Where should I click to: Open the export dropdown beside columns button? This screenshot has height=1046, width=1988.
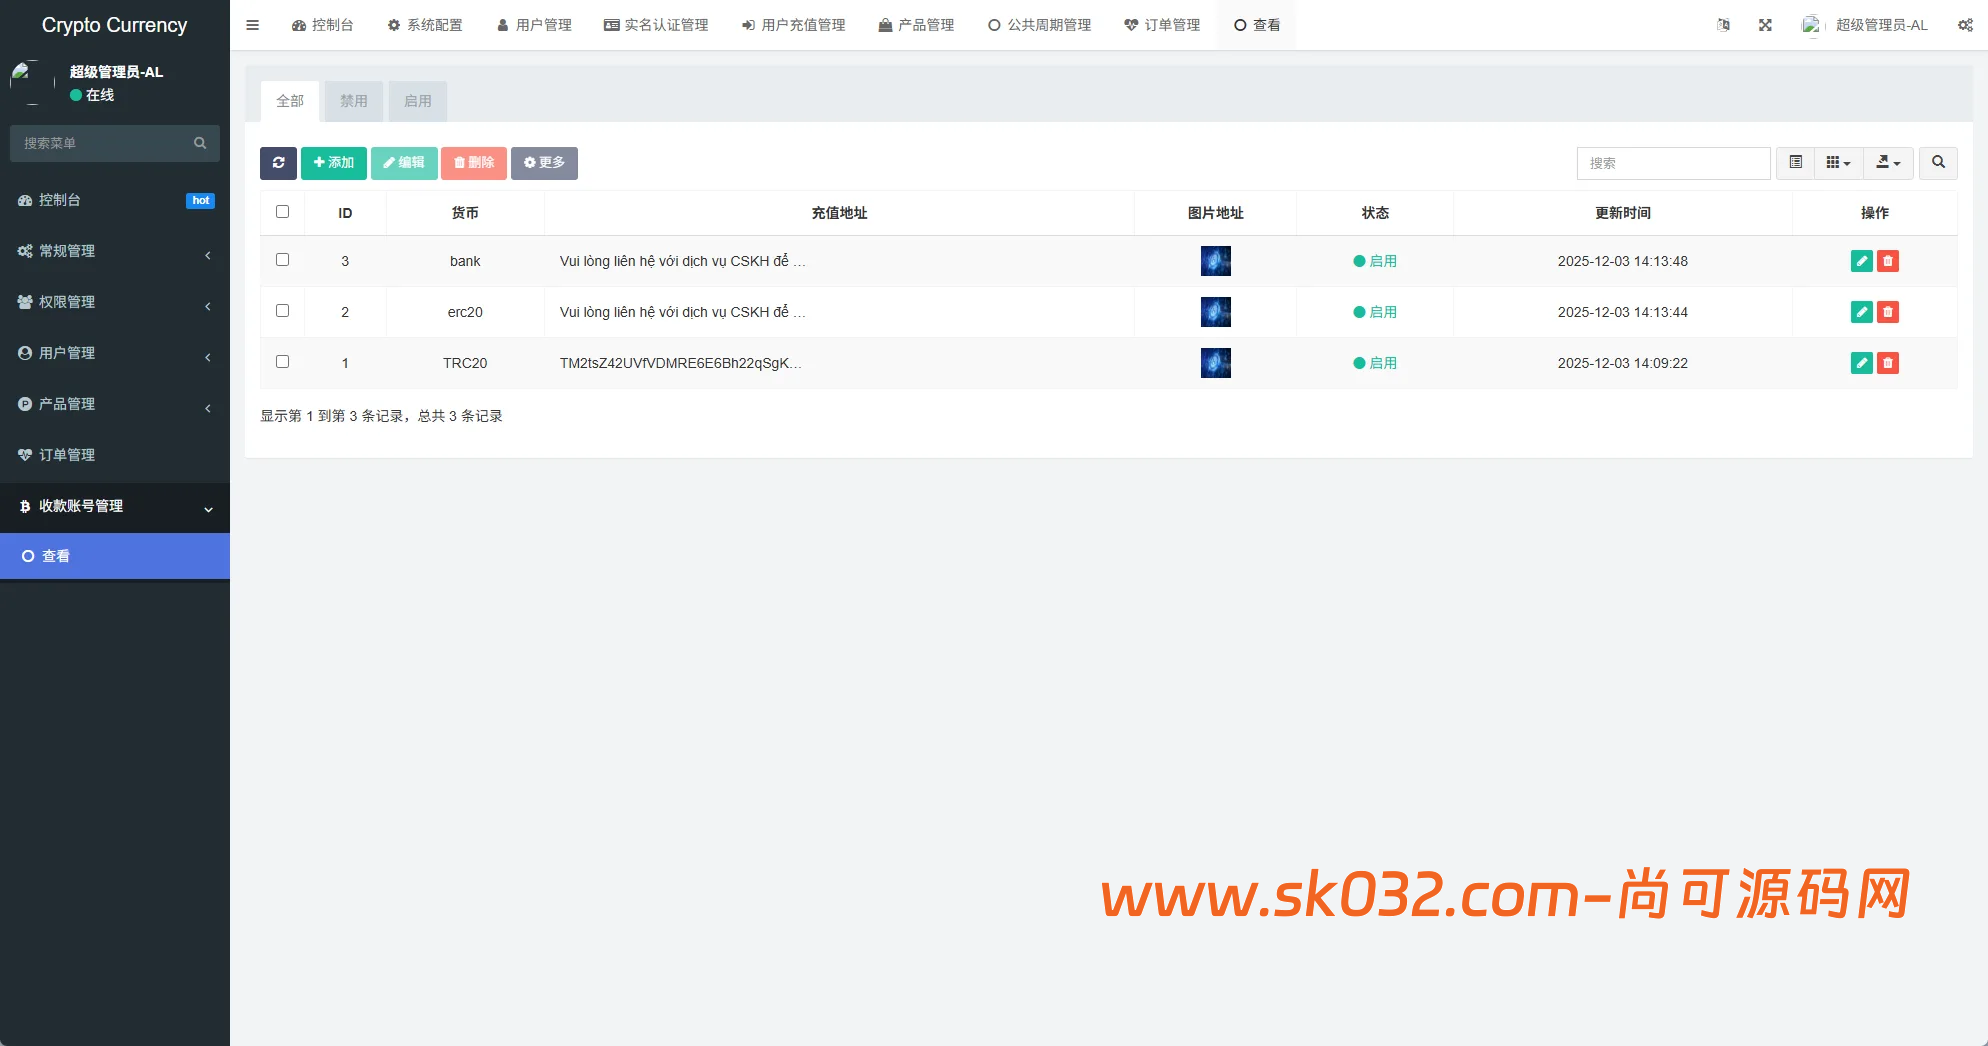point(1888,163)
